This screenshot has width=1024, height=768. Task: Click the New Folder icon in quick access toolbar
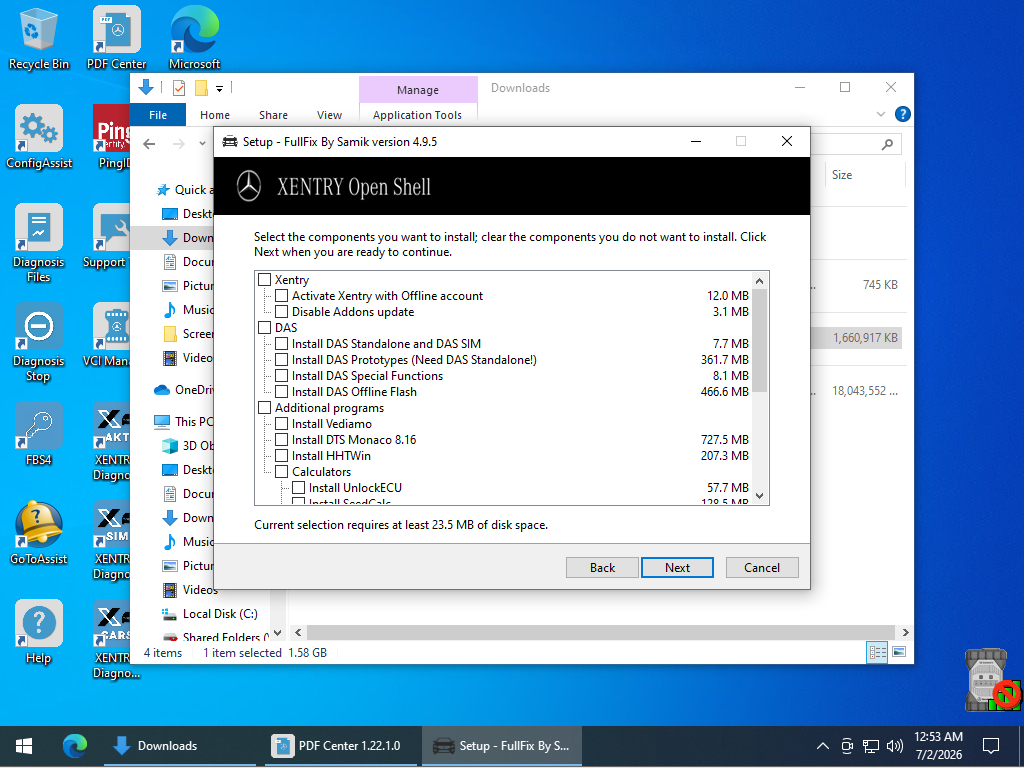coord(201,88)
